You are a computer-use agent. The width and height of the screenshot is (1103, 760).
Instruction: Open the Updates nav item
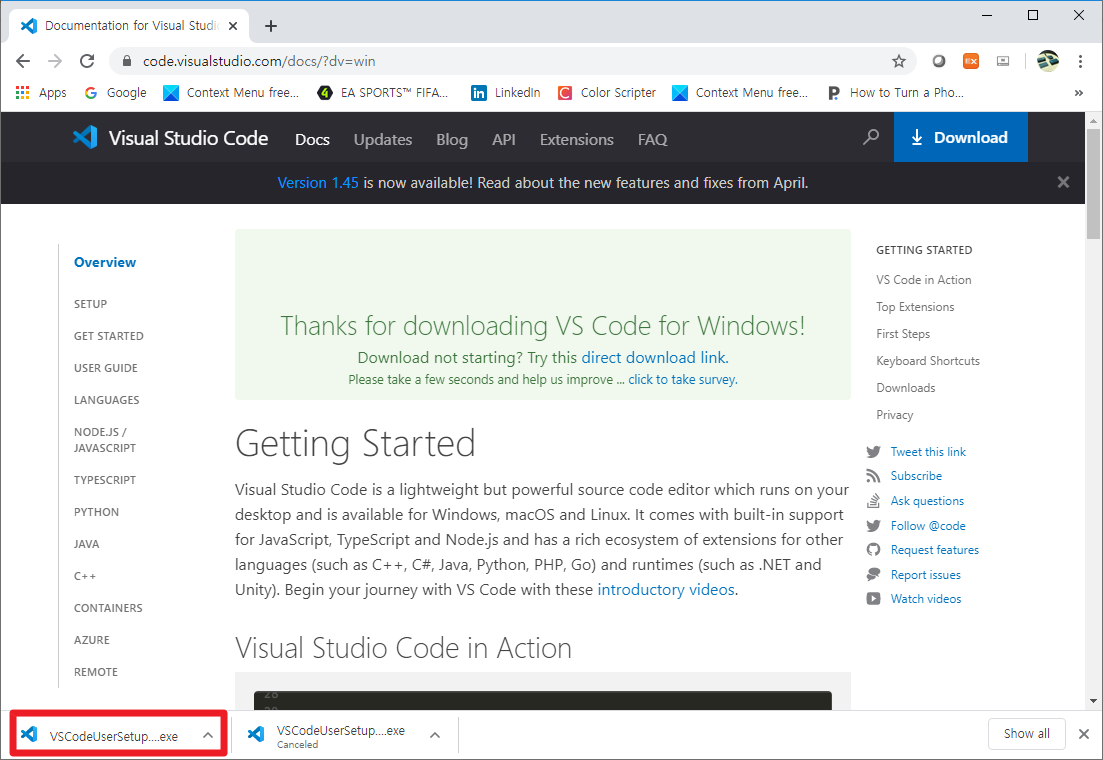[383, 139]
